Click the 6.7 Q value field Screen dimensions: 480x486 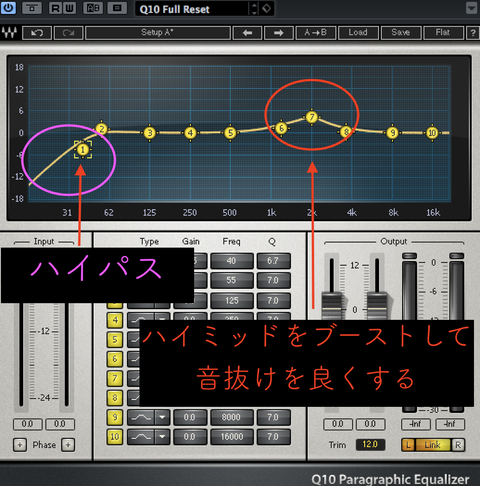[273, 261]
